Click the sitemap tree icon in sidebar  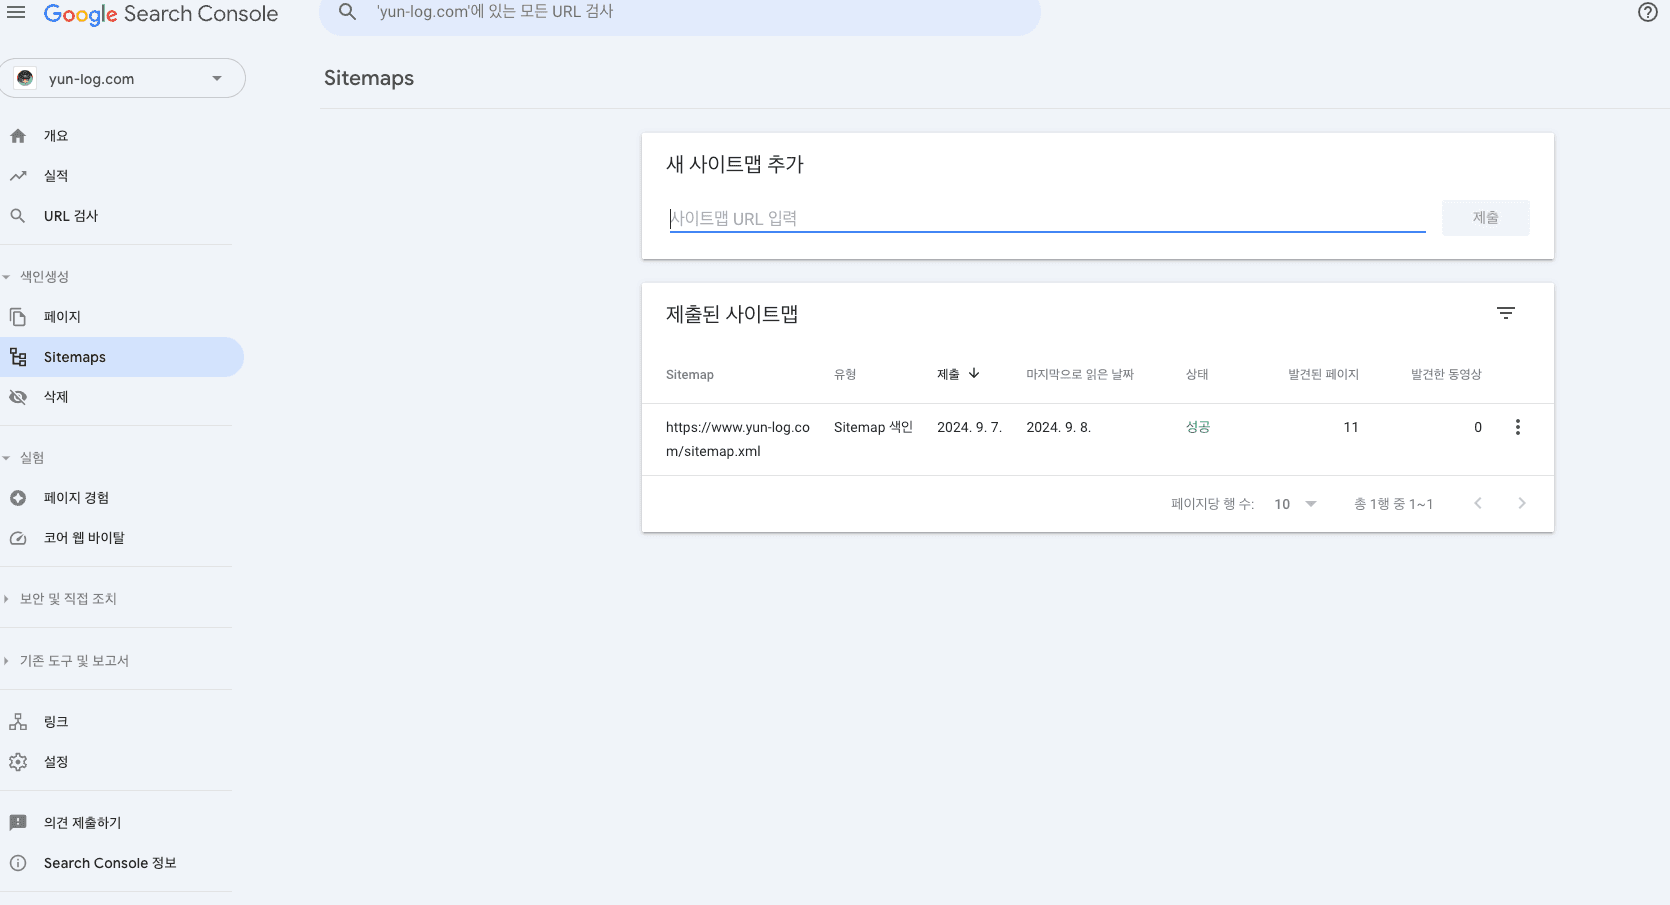coord(18,357)
